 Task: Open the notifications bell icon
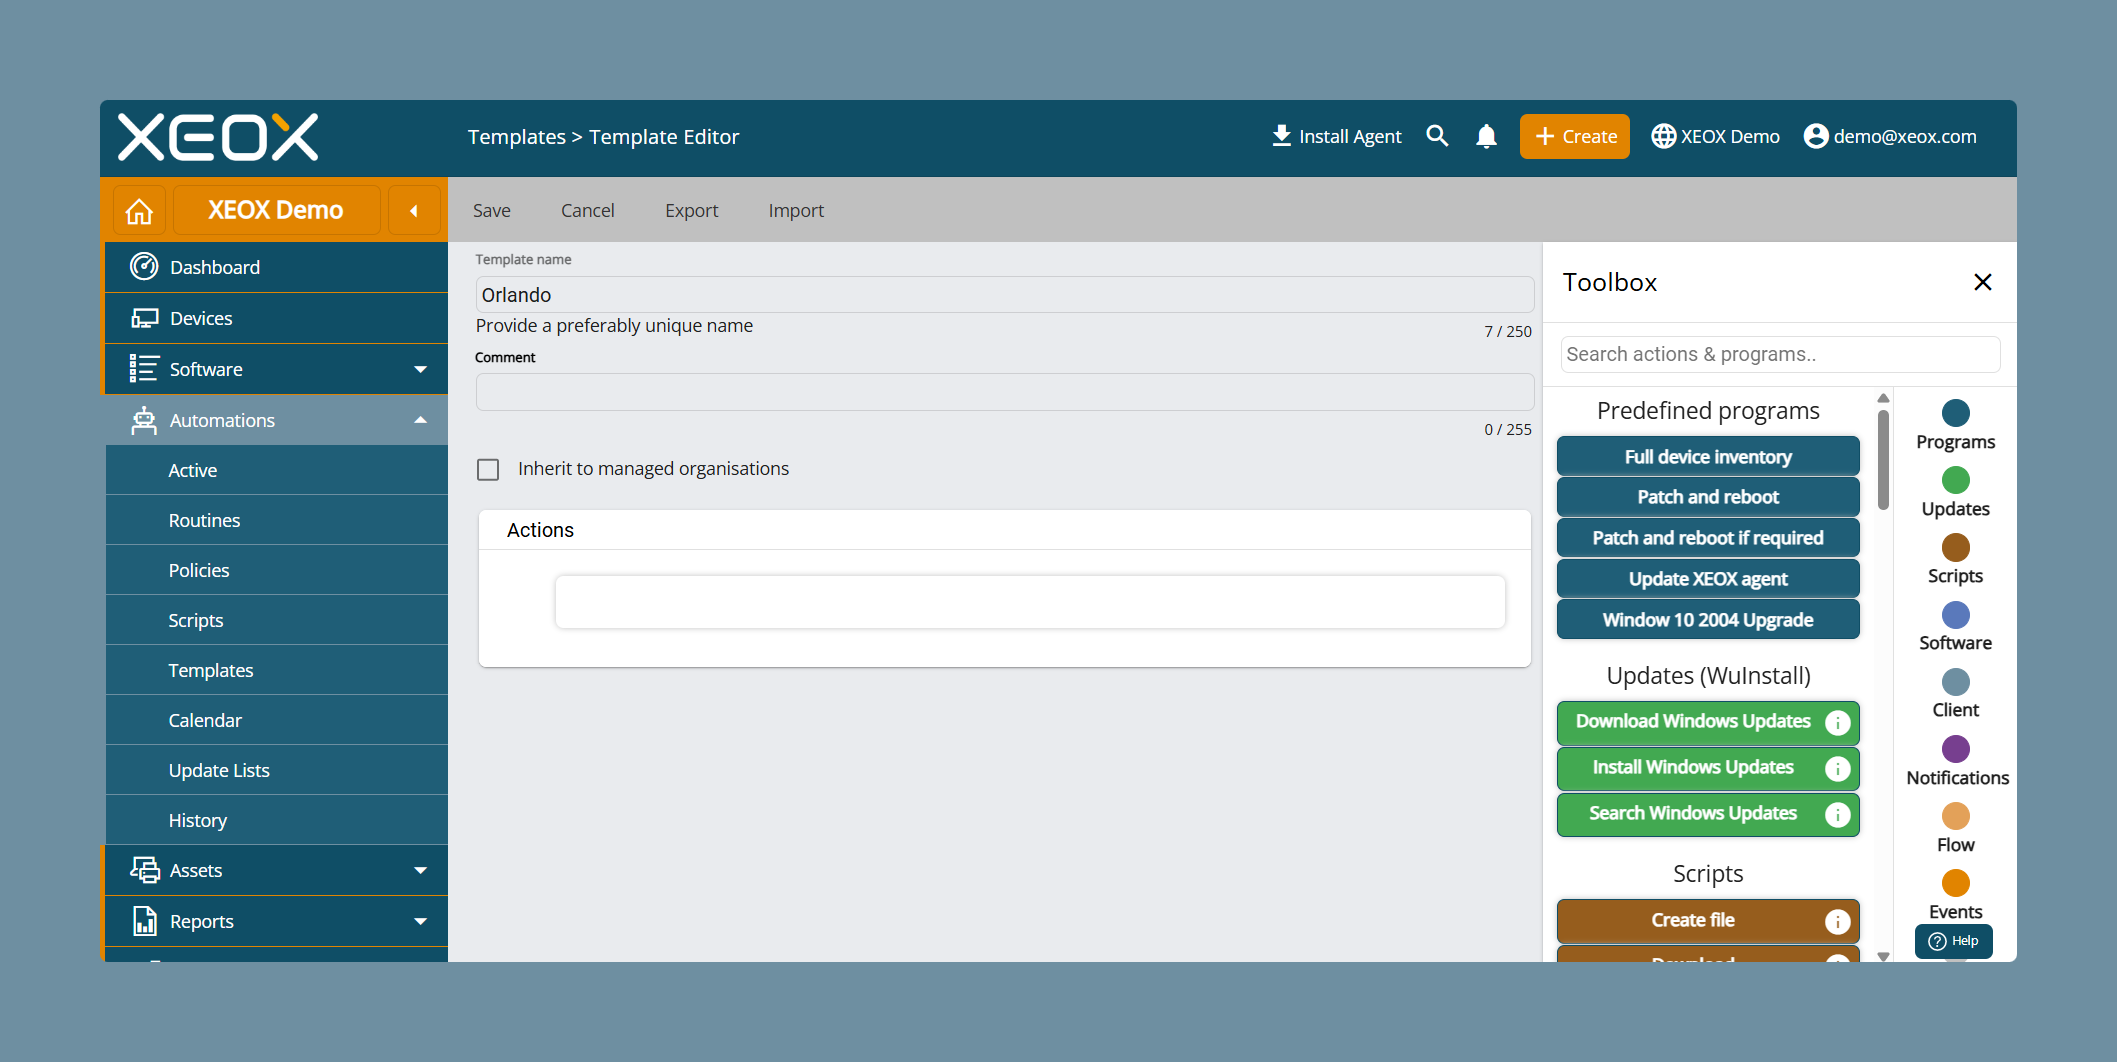1486,136
